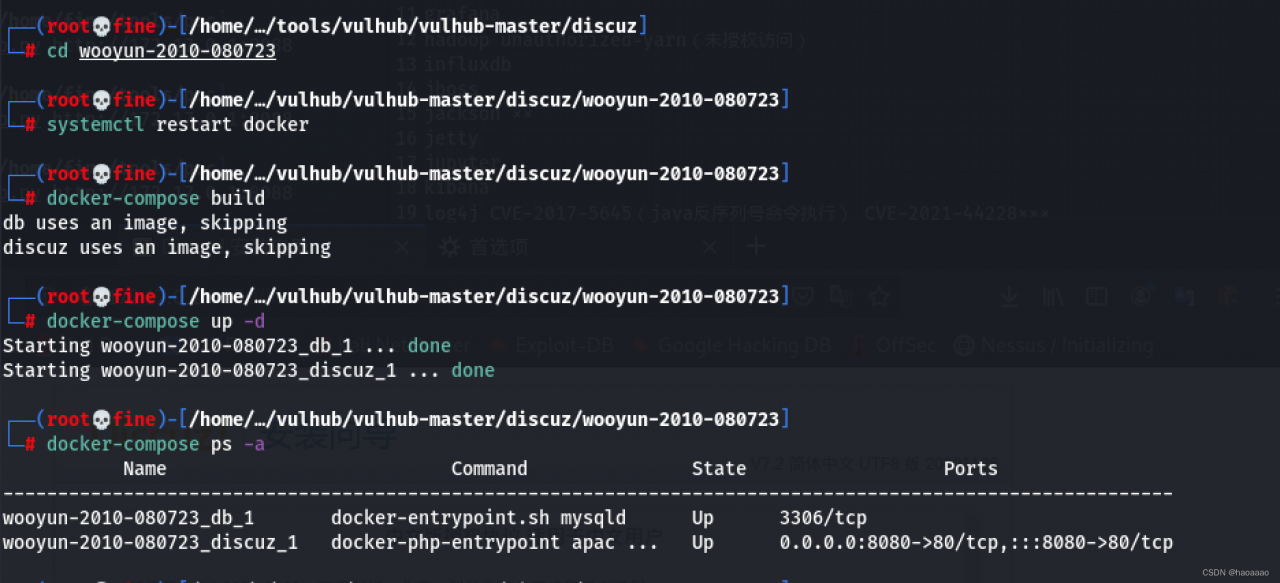Click the docker-compose up -d command

pos(155,321)
